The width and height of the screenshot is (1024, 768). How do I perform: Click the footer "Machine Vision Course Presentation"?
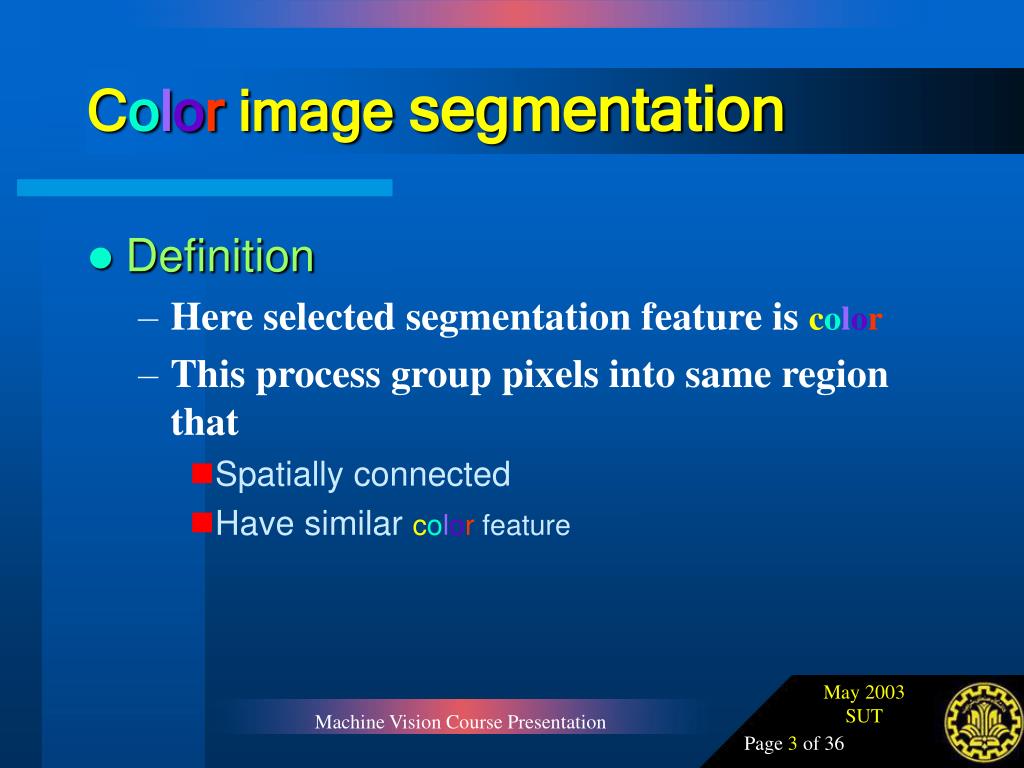[460, 722]
